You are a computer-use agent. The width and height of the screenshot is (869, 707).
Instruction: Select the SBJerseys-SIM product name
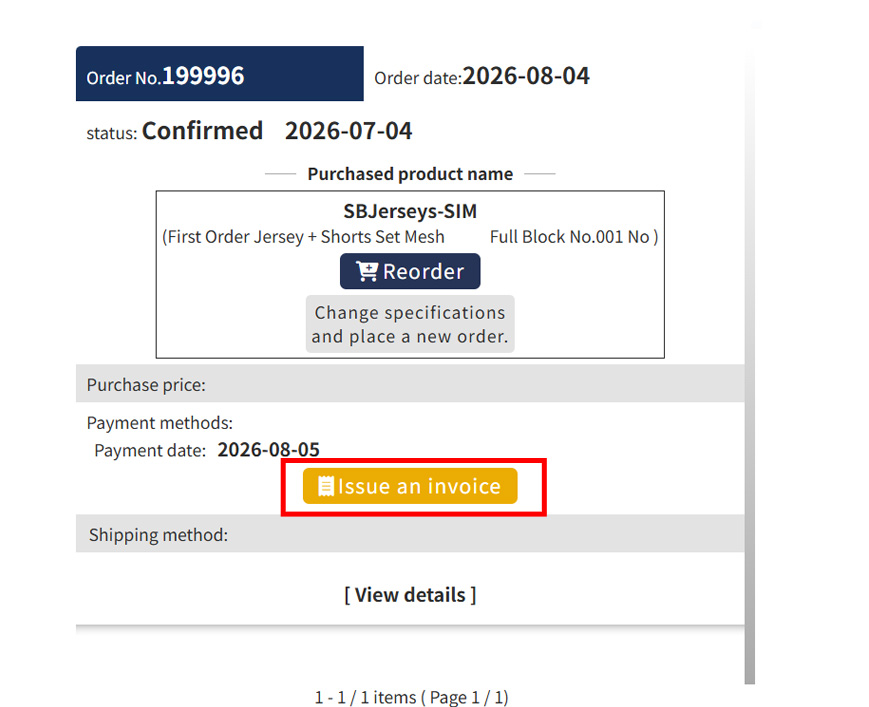410,211
